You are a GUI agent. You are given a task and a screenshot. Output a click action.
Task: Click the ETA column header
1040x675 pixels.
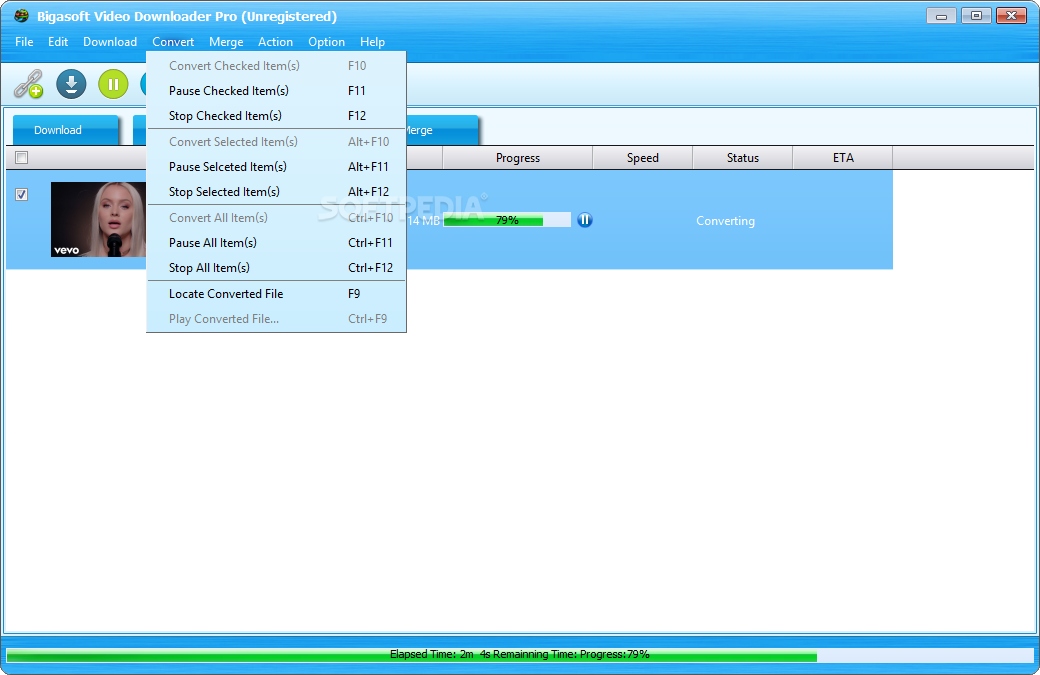click(x=843, y=158)
